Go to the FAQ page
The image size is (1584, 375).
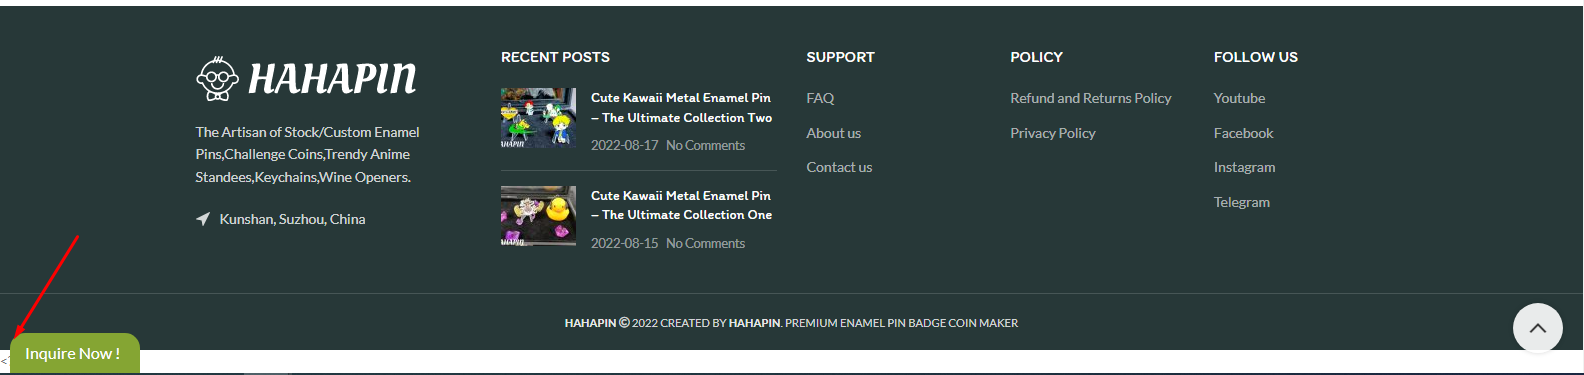tap(820, 98)
